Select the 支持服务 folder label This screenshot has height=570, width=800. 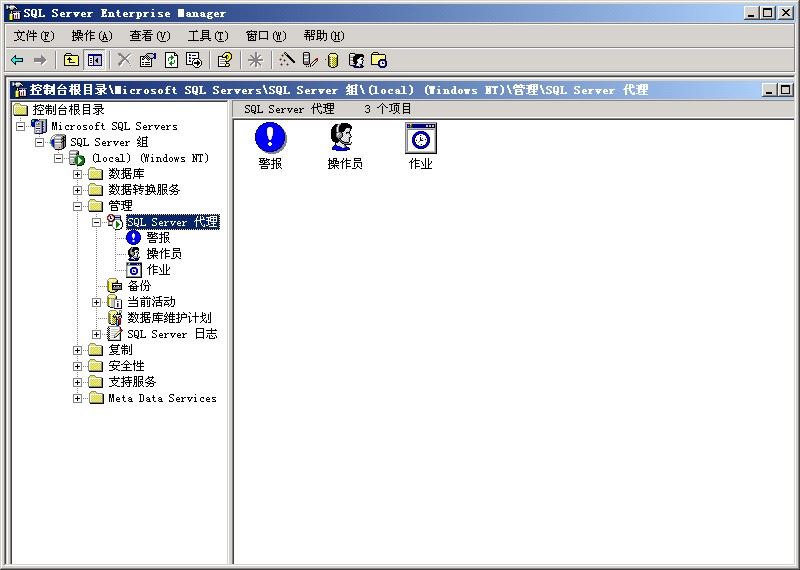[132, 382]
